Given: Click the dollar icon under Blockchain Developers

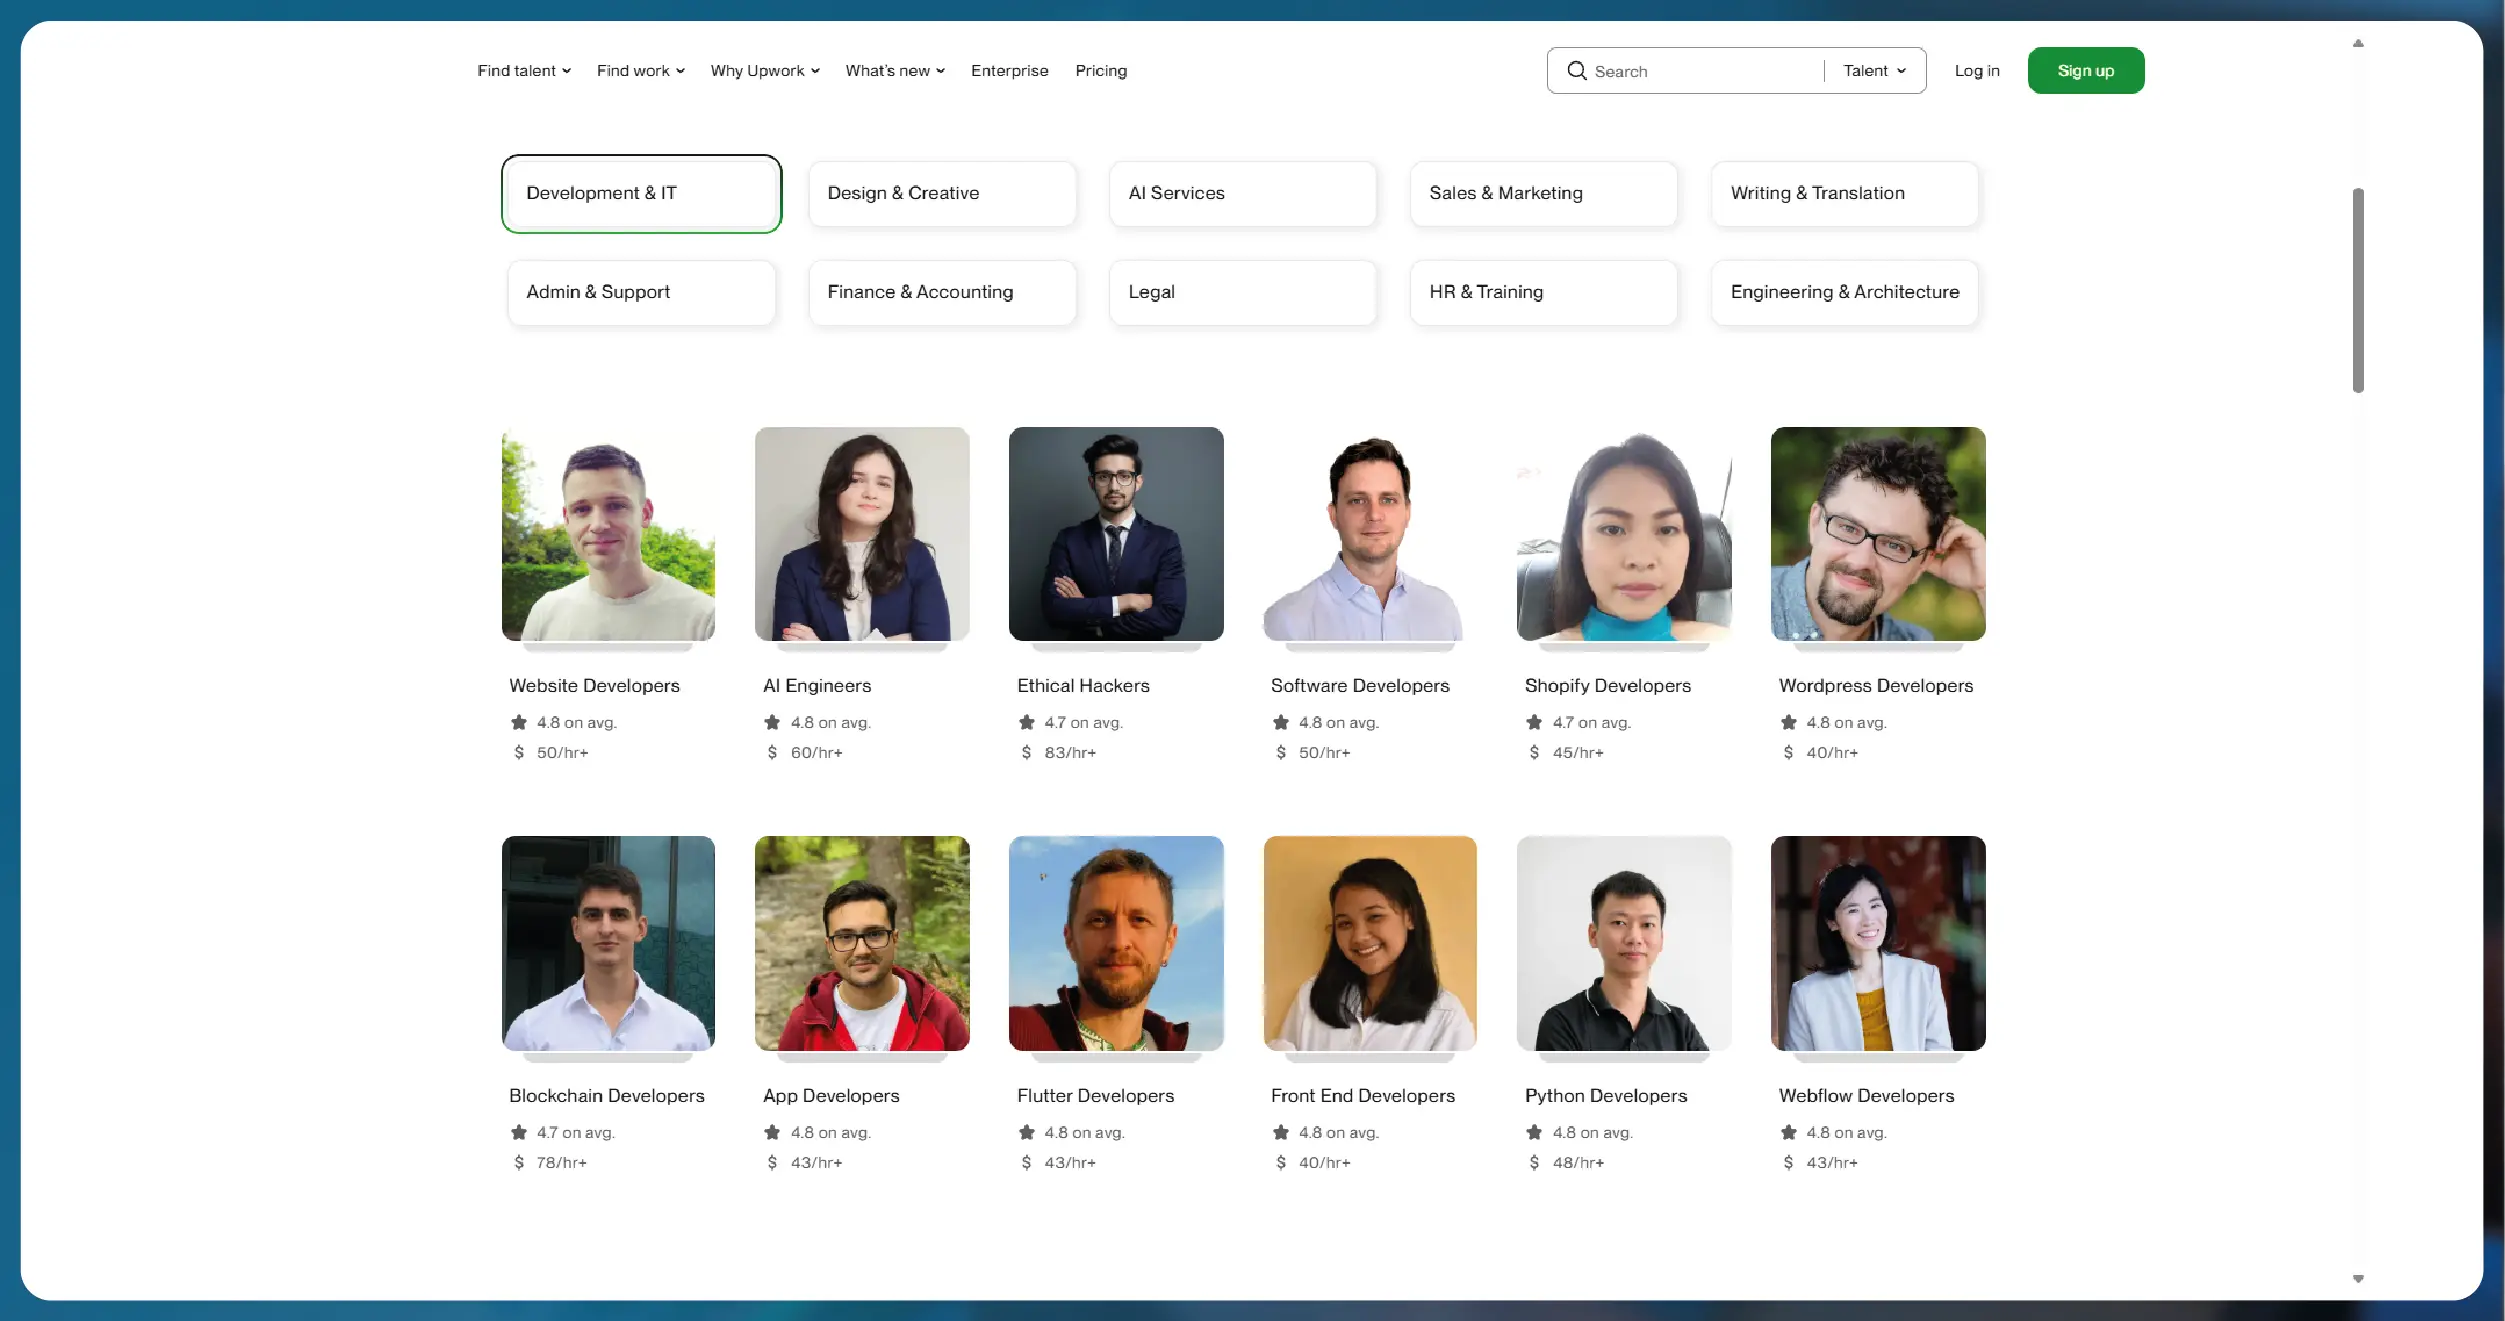Looking at the screenshot, I should tap(519, 1162).
